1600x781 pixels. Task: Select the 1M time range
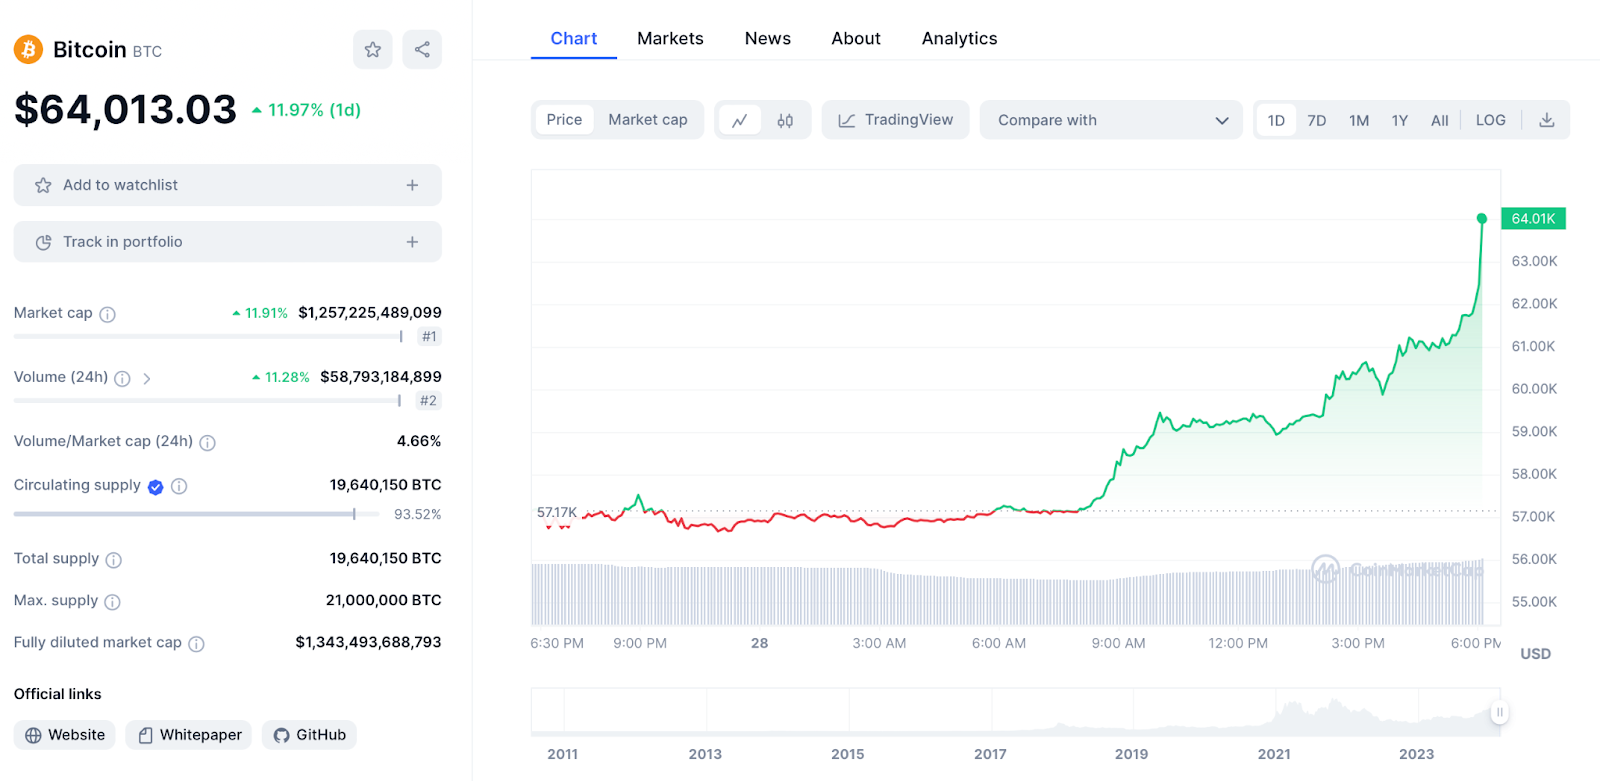coord(1359,120)
